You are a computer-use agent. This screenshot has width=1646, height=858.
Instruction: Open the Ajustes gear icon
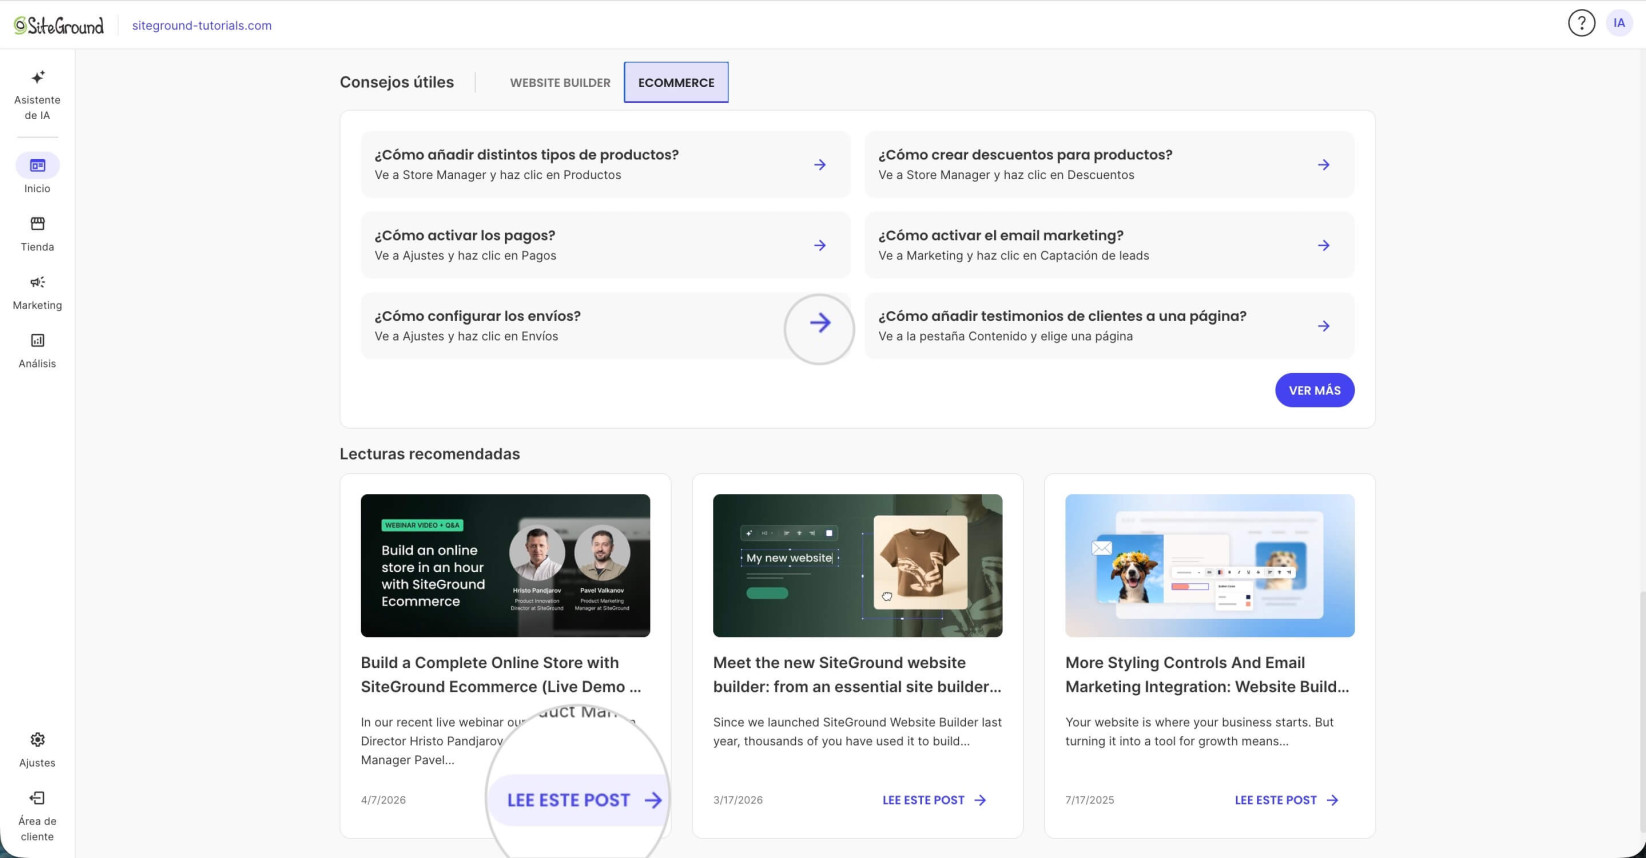click(x=38, y=740)
